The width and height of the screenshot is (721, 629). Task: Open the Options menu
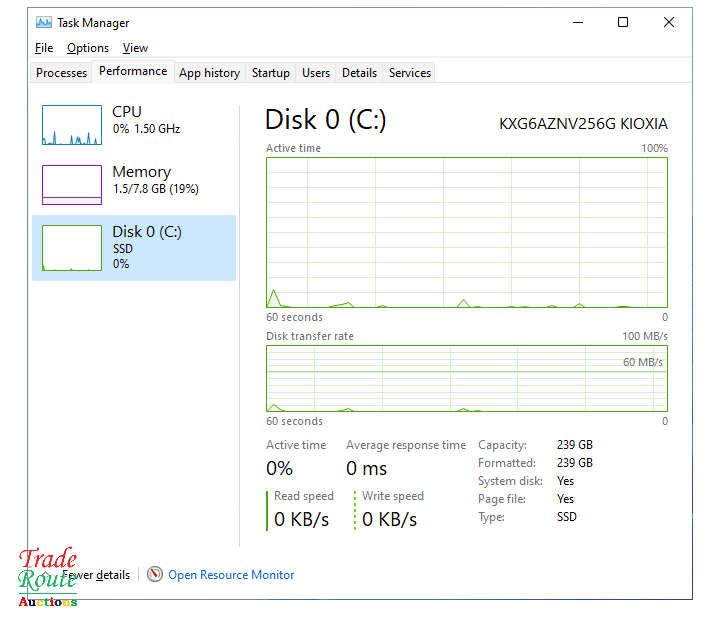[88, 48]
